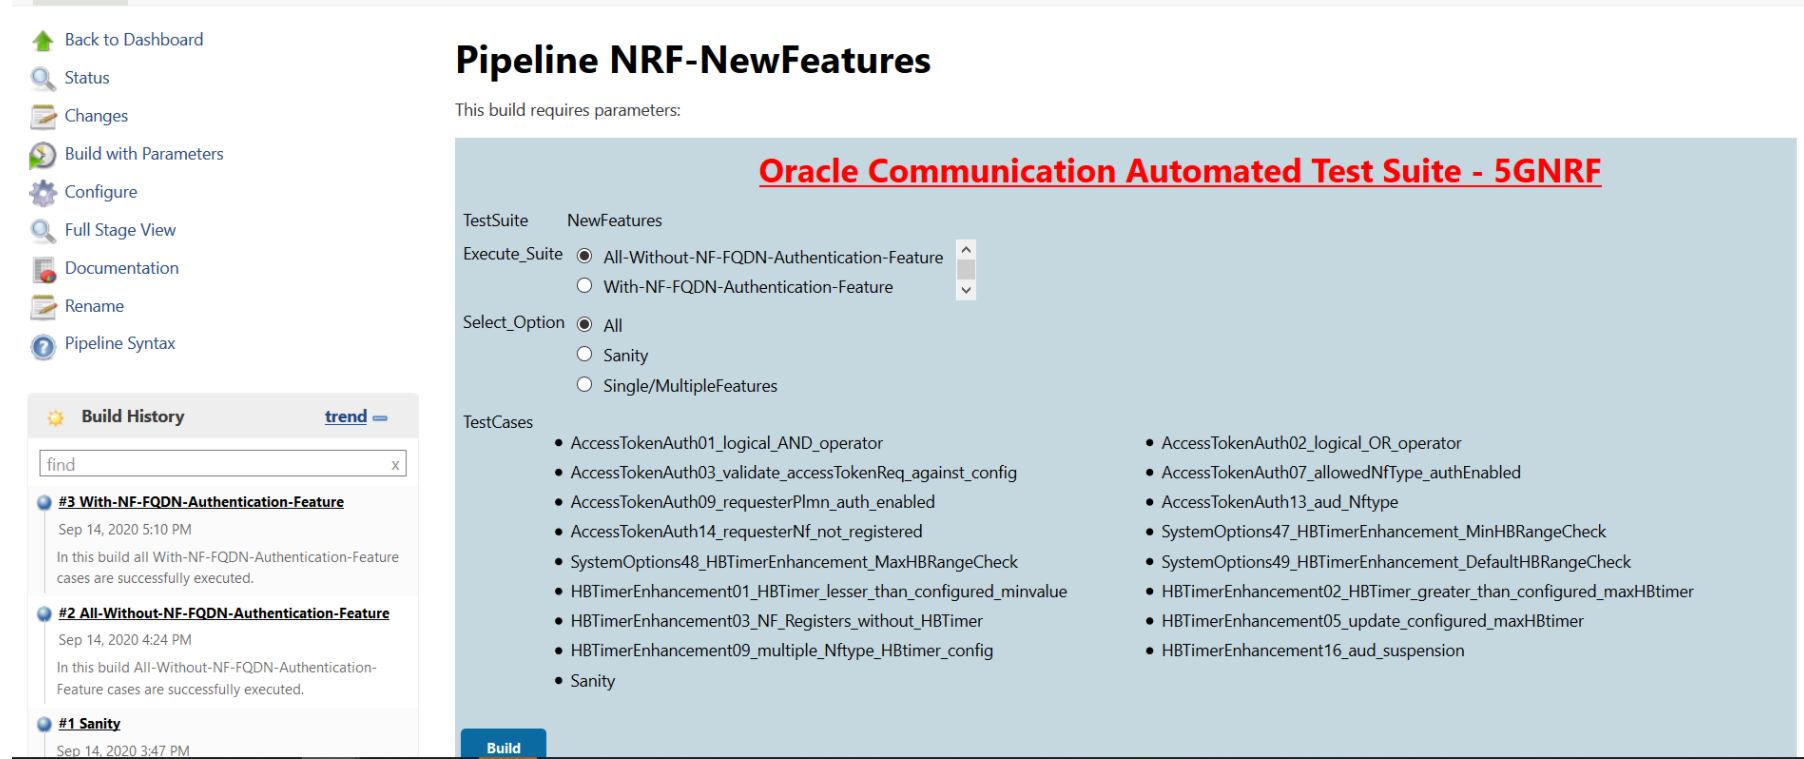Clear the find box with the x icon
This screenshot has height=759, width=1804.
coord(395,465)
